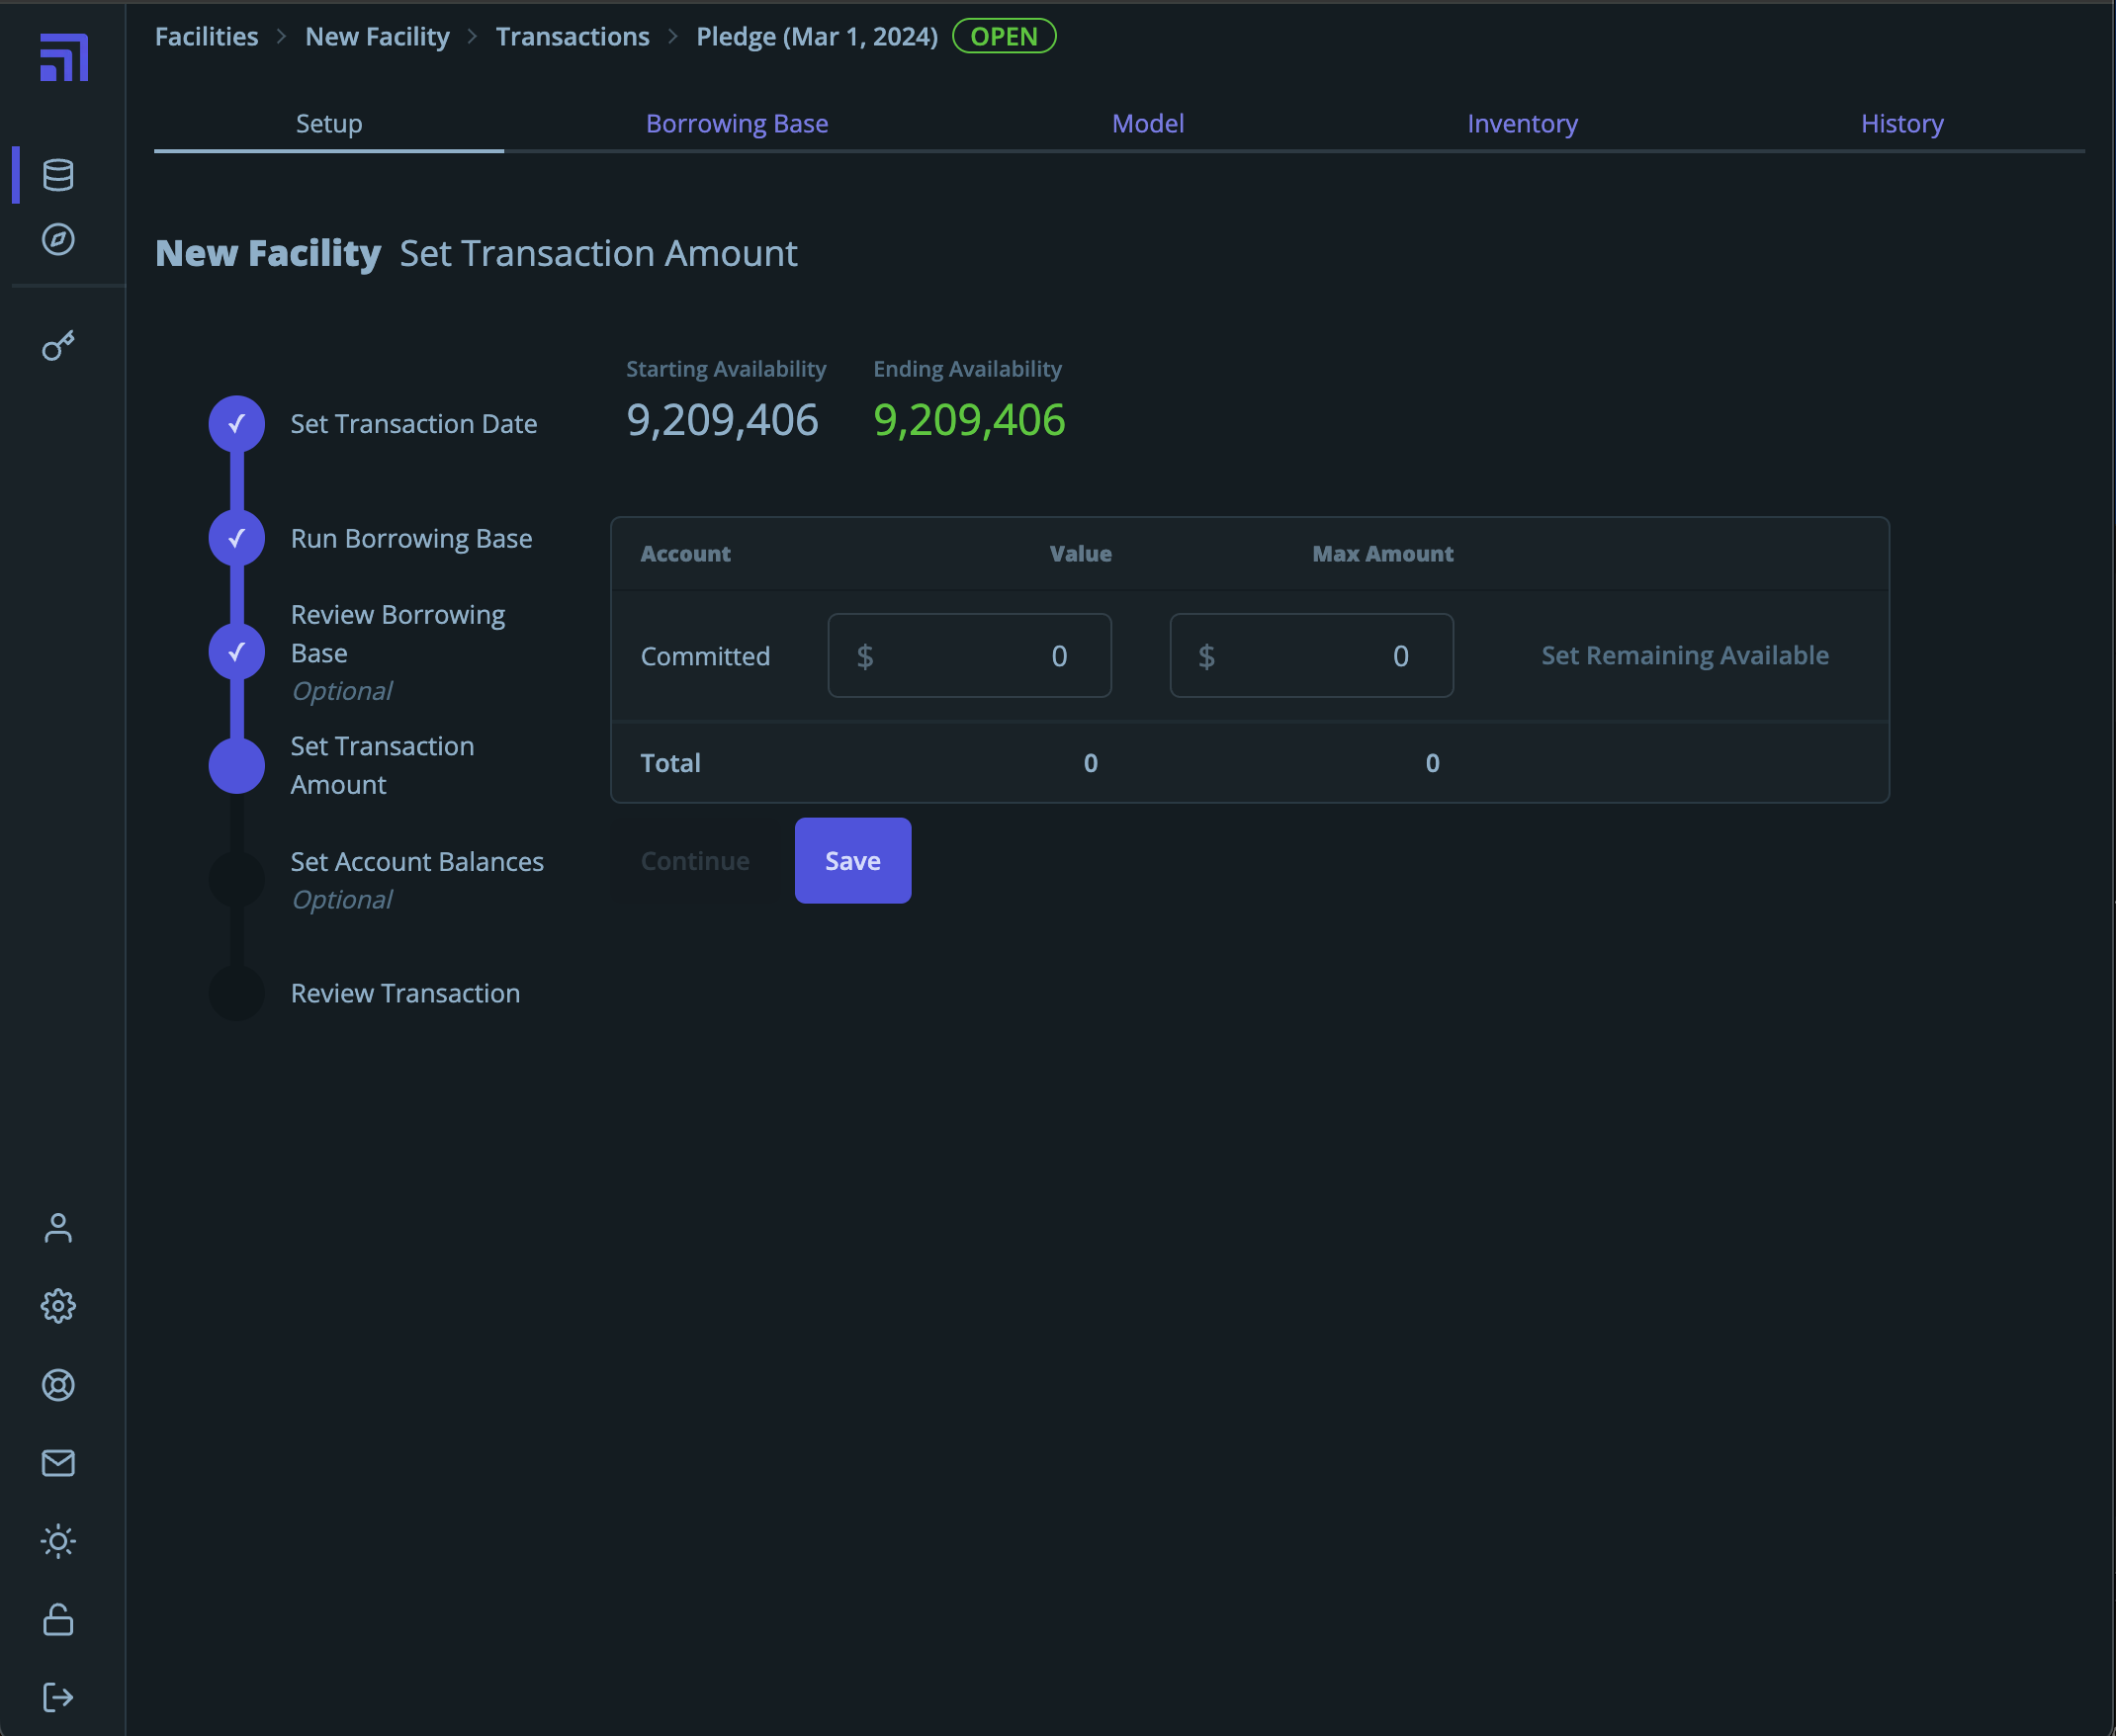Screen dimensions: 2116x1736
Task: Focus the Committed Max Amount input field
Action: [1311, 656]
